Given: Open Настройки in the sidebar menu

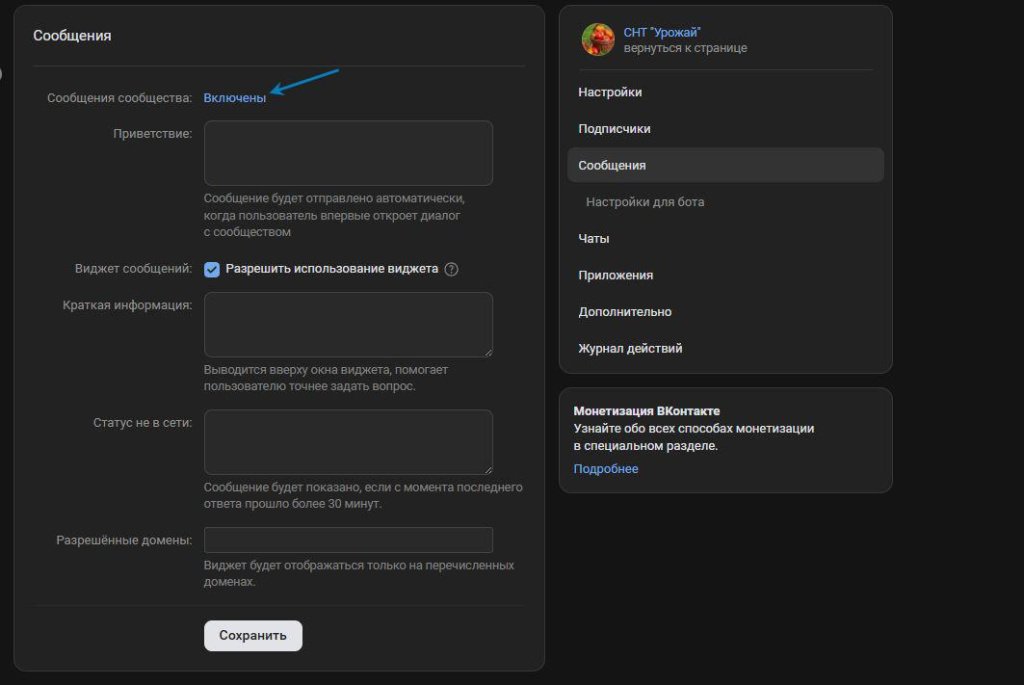Looking at the screenshot, I should [x=610, y=92].
